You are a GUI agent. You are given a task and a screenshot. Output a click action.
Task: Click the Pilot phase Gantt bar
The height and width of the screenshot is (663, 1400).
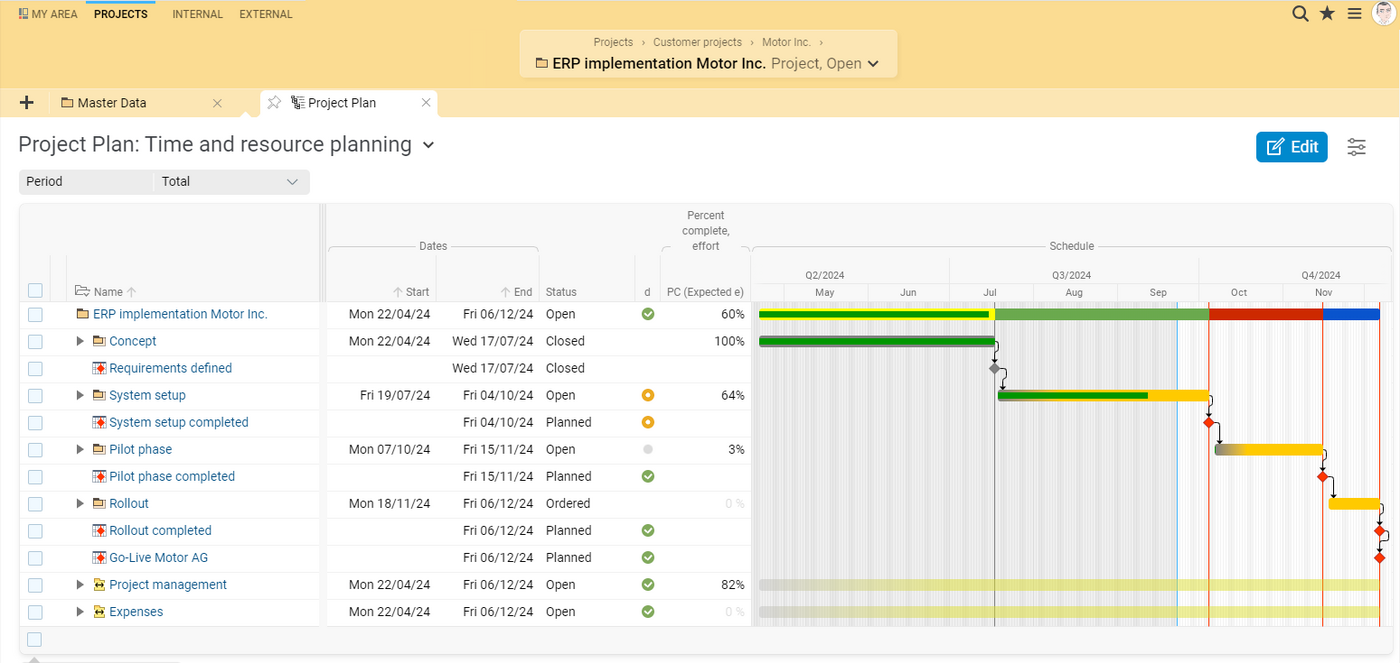1268,449
